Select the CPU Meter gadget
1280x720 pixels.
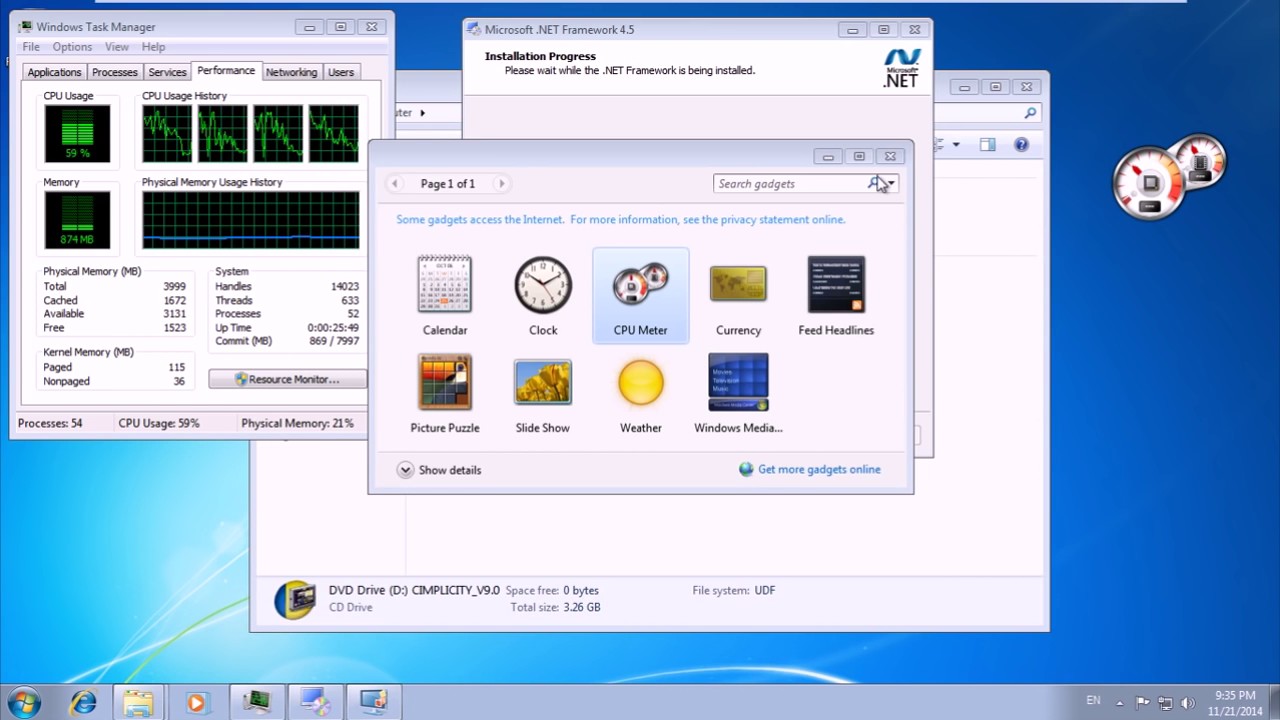[640, 295]
